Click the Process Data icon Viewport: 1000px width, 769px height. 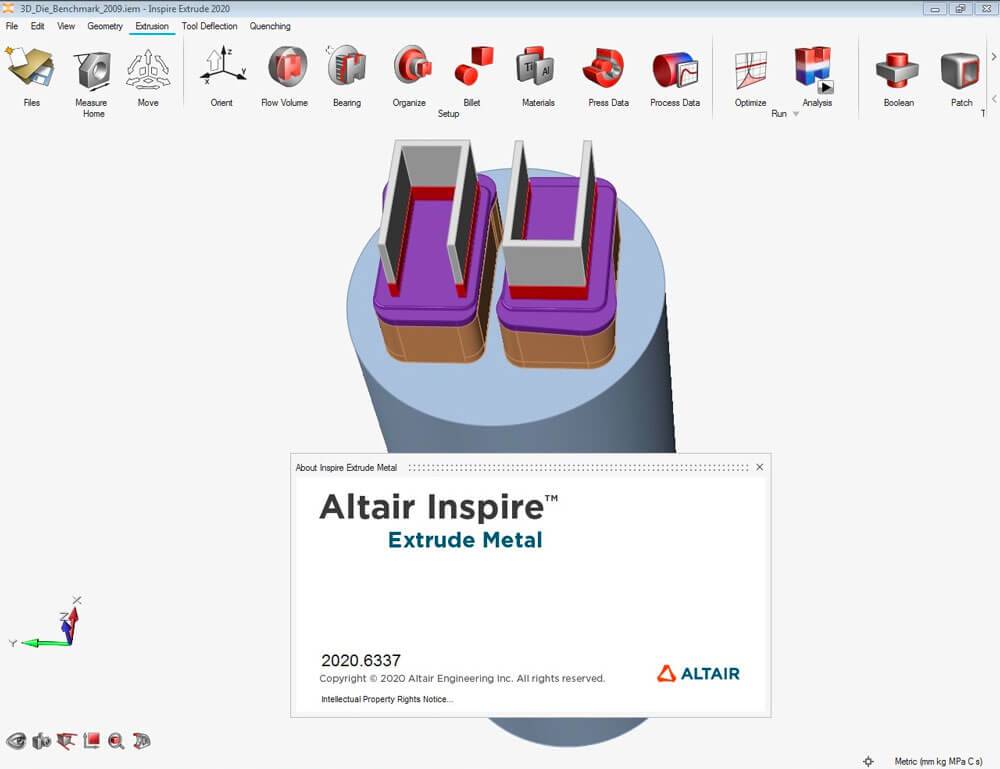pos(675,68)
